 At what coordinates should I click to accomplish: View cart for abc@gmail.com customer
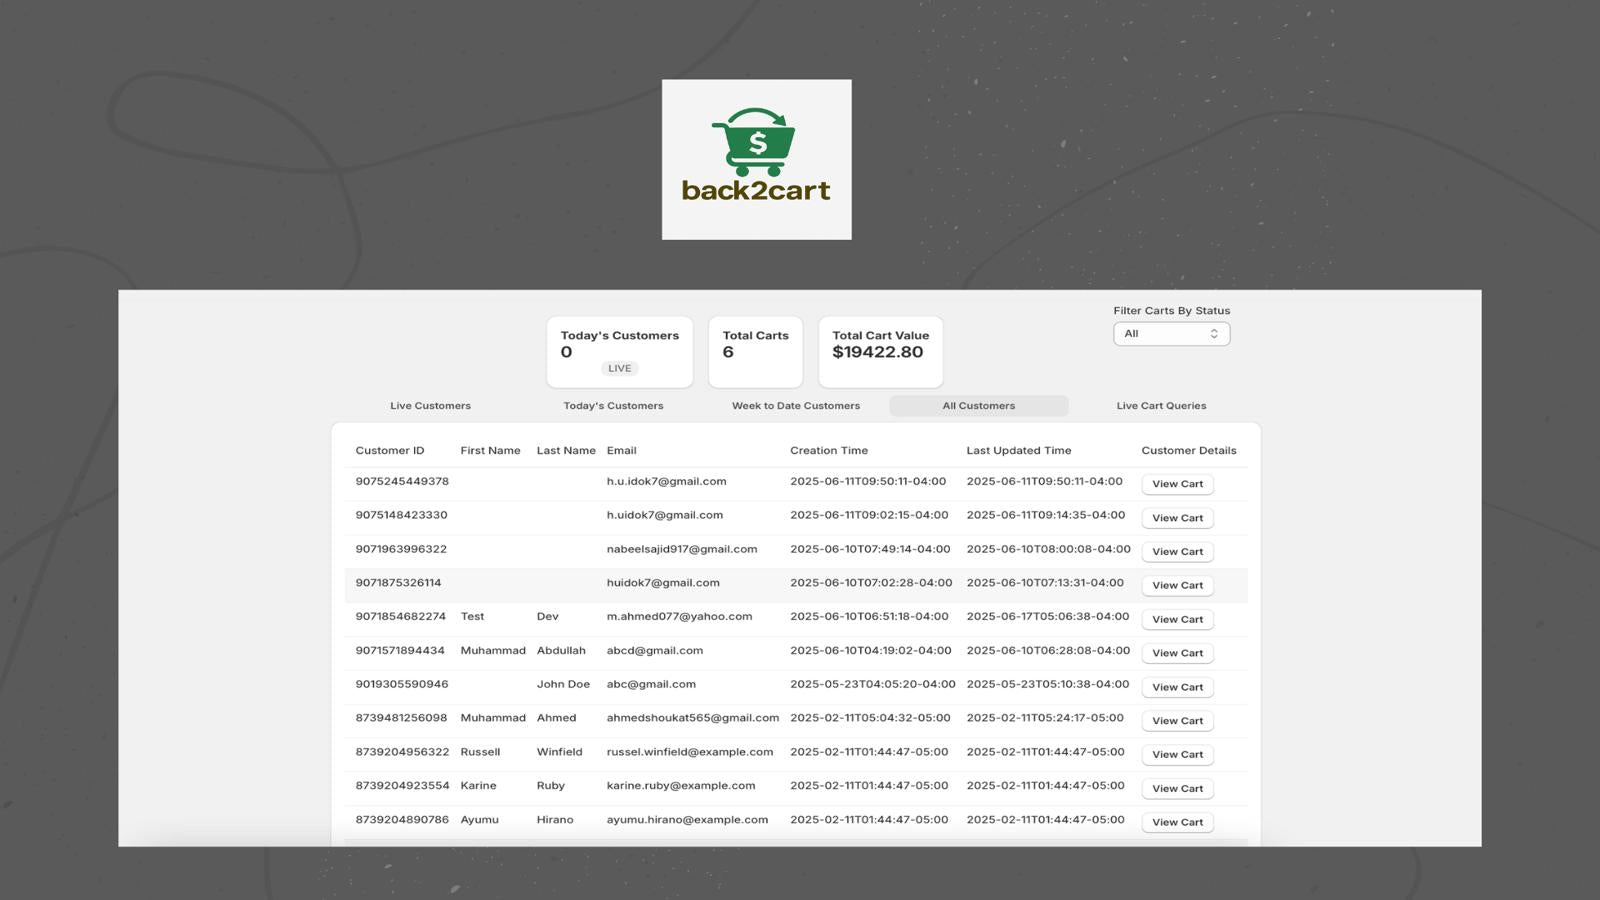(1177, 687)
